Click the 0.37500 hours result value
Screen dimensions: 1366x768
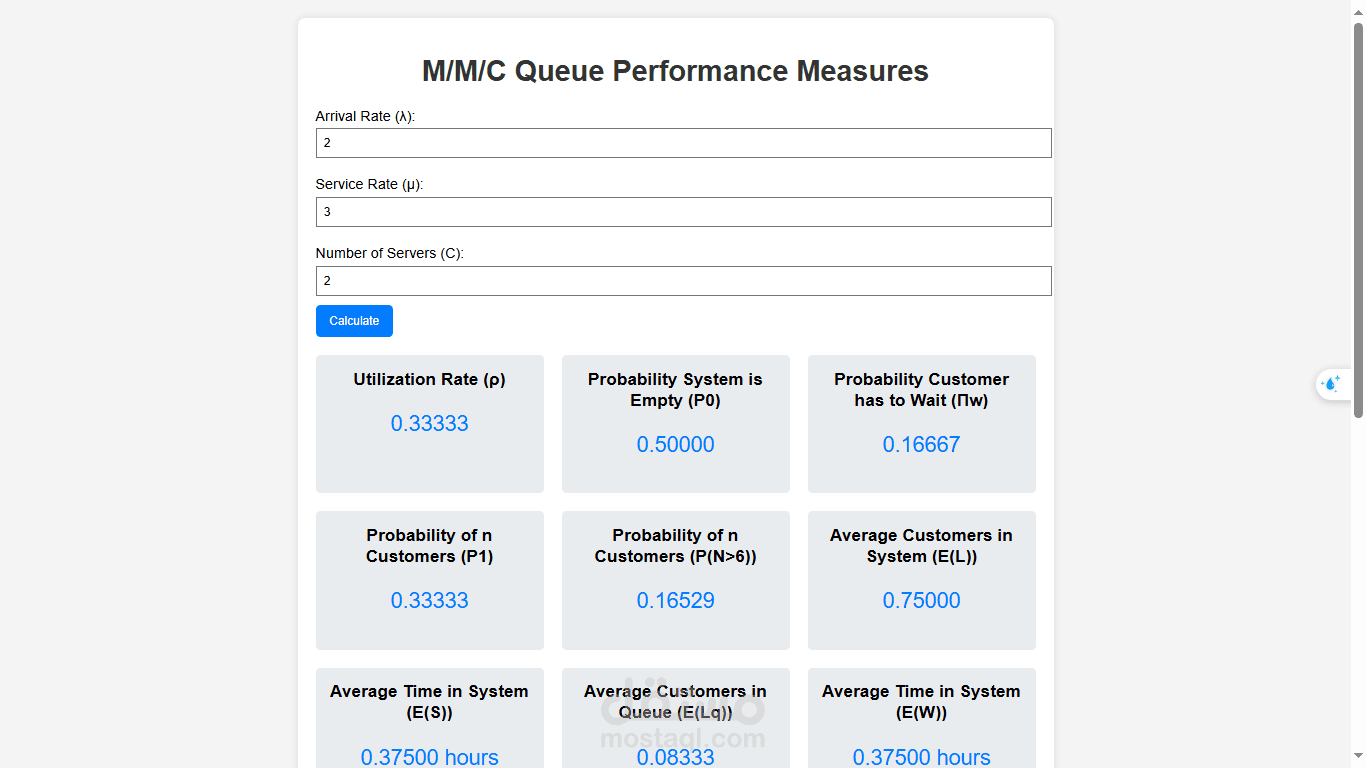pyautogui.click(x=429, y=757)
